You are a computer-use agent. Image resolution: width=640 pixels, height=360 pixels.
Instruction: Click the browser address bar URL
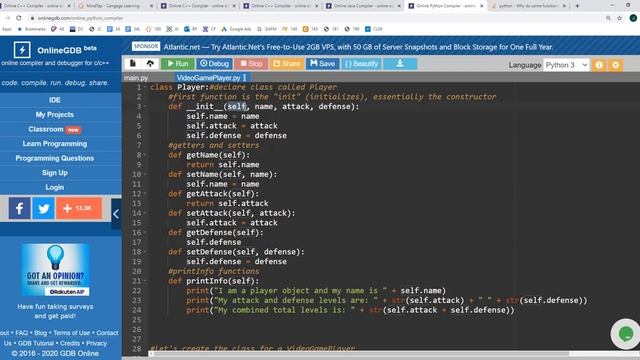[80, 18]
